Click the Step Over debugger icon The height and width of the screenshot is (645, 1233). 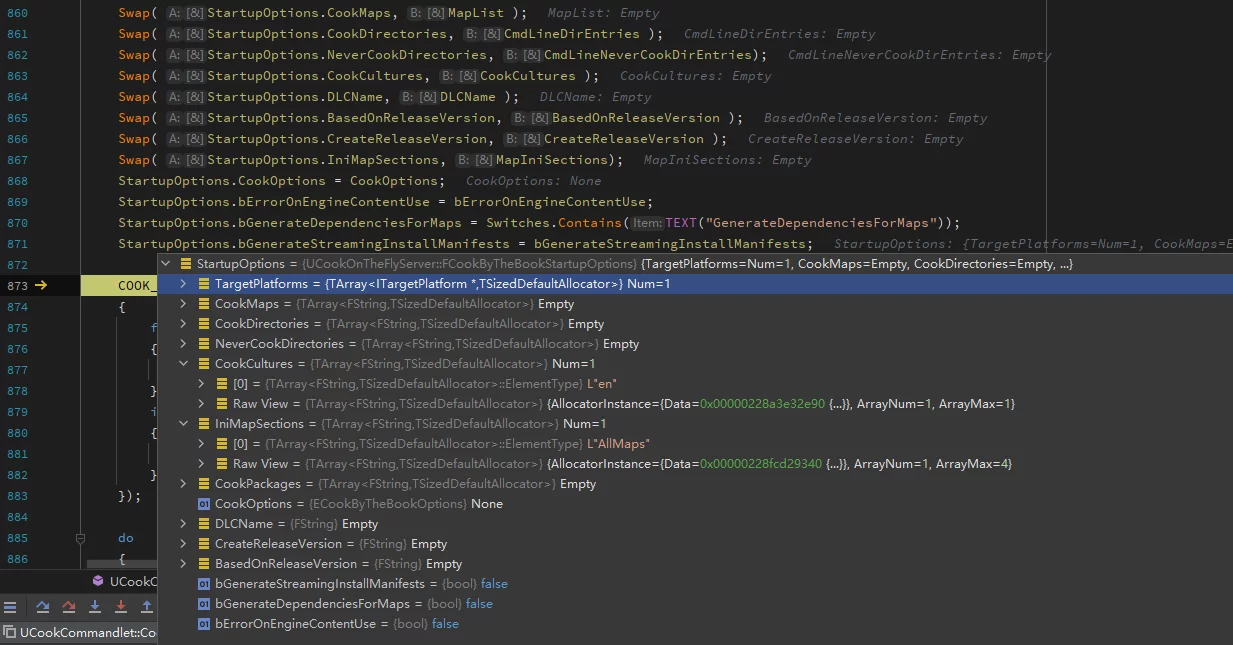point(43,607)
